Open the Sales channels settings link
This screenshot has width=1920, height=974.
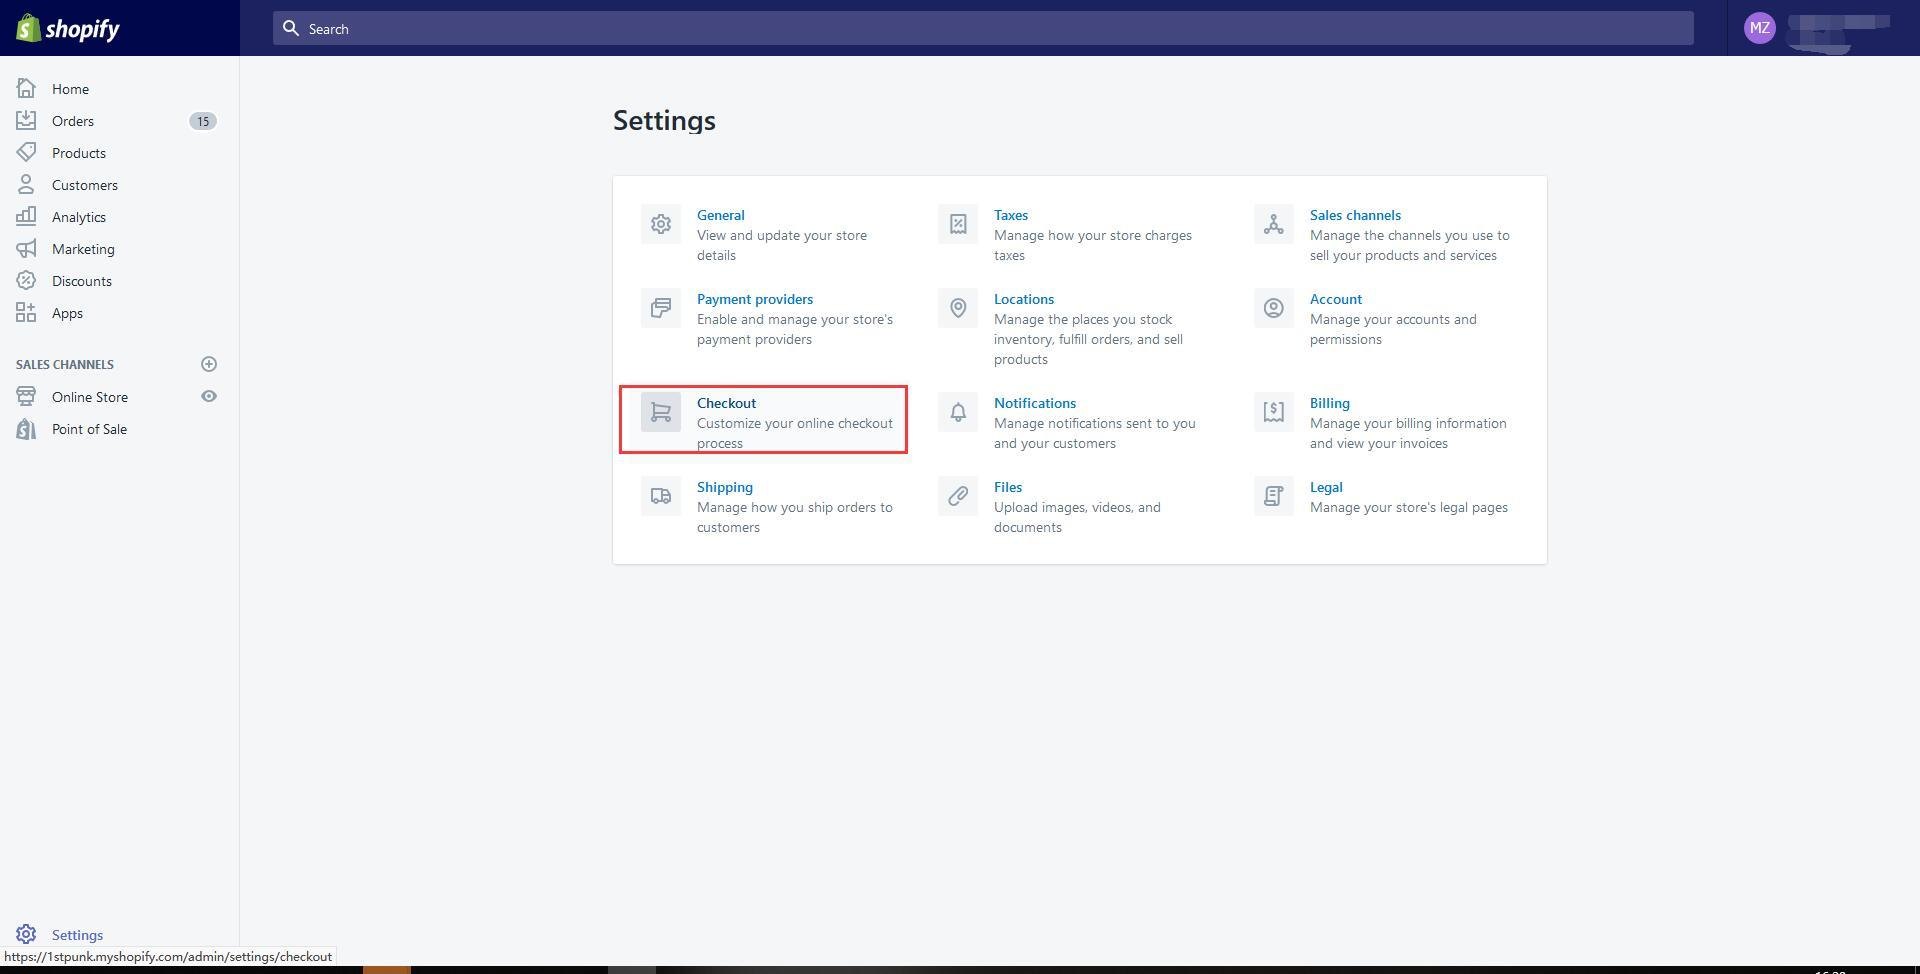(1355, 215)
